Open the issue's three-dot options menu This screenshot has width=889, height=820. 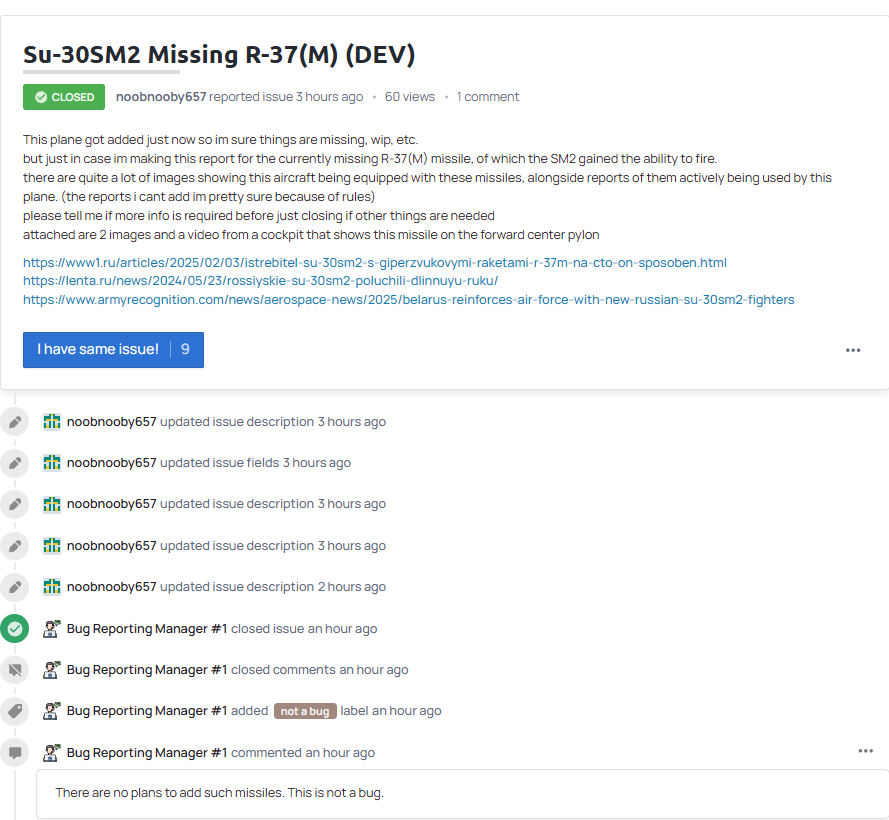852,350
